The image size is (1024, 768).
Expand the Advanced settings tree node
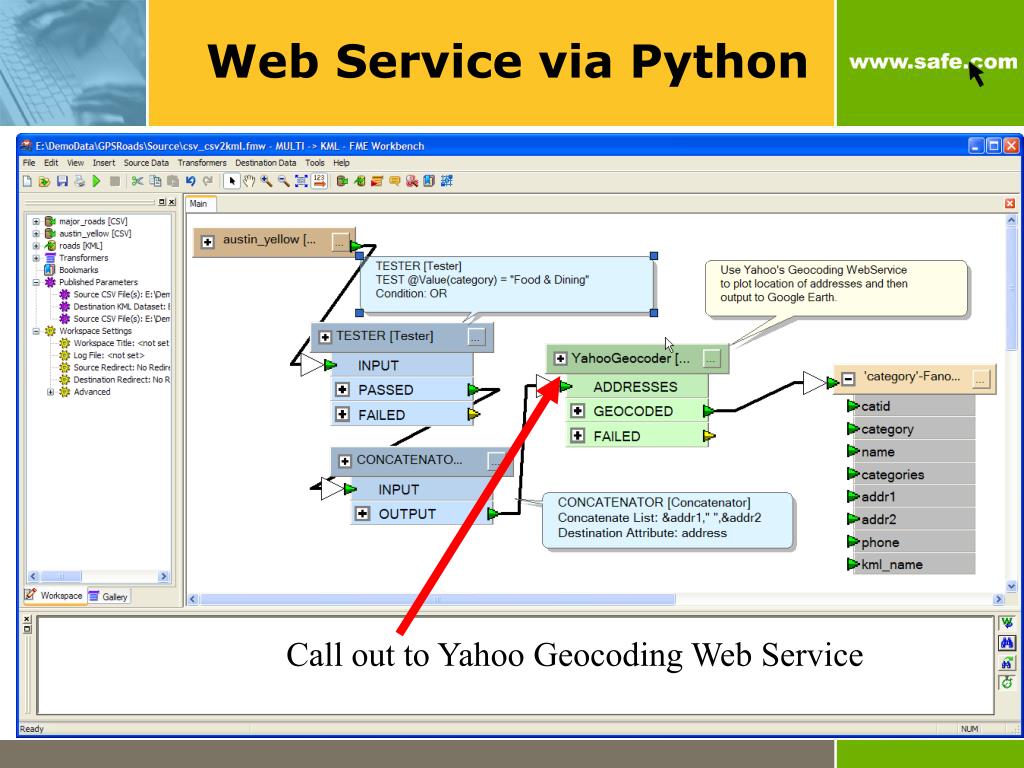pos(51,392)
